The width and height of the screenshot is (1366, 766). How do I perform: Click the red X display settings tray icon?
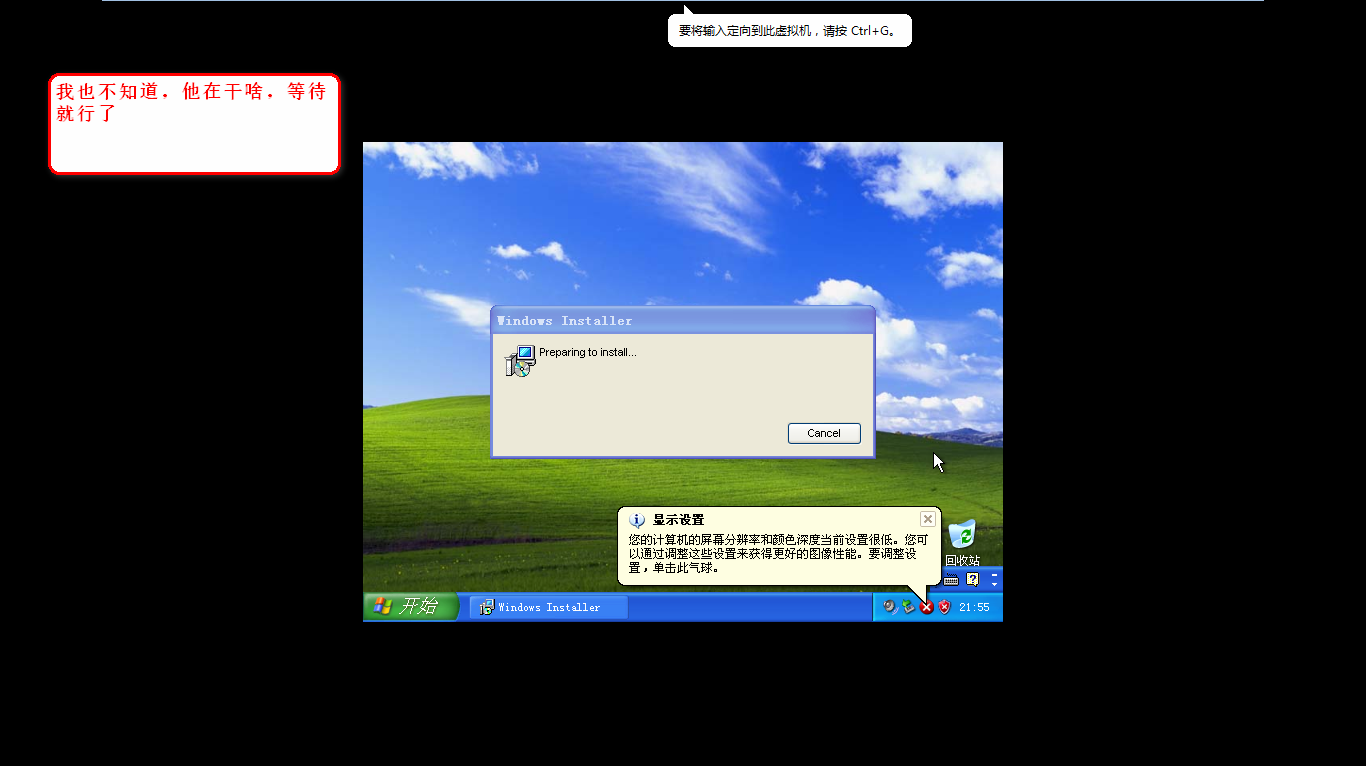coord(927,607)
